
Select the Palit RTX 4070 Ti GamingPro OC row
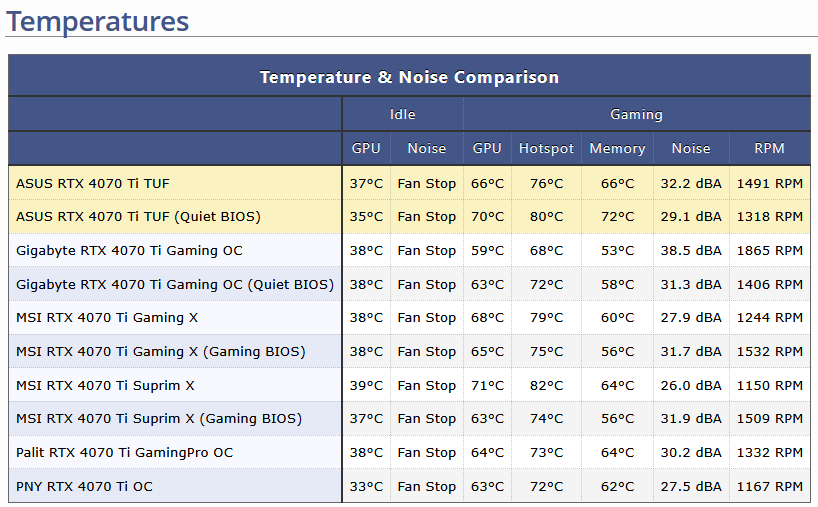124,452
